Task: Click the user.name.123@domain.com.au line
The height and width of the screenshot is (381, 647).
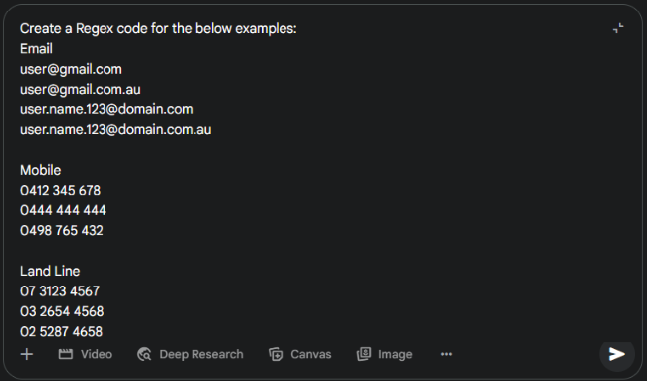Action: [x=116, y=130]
